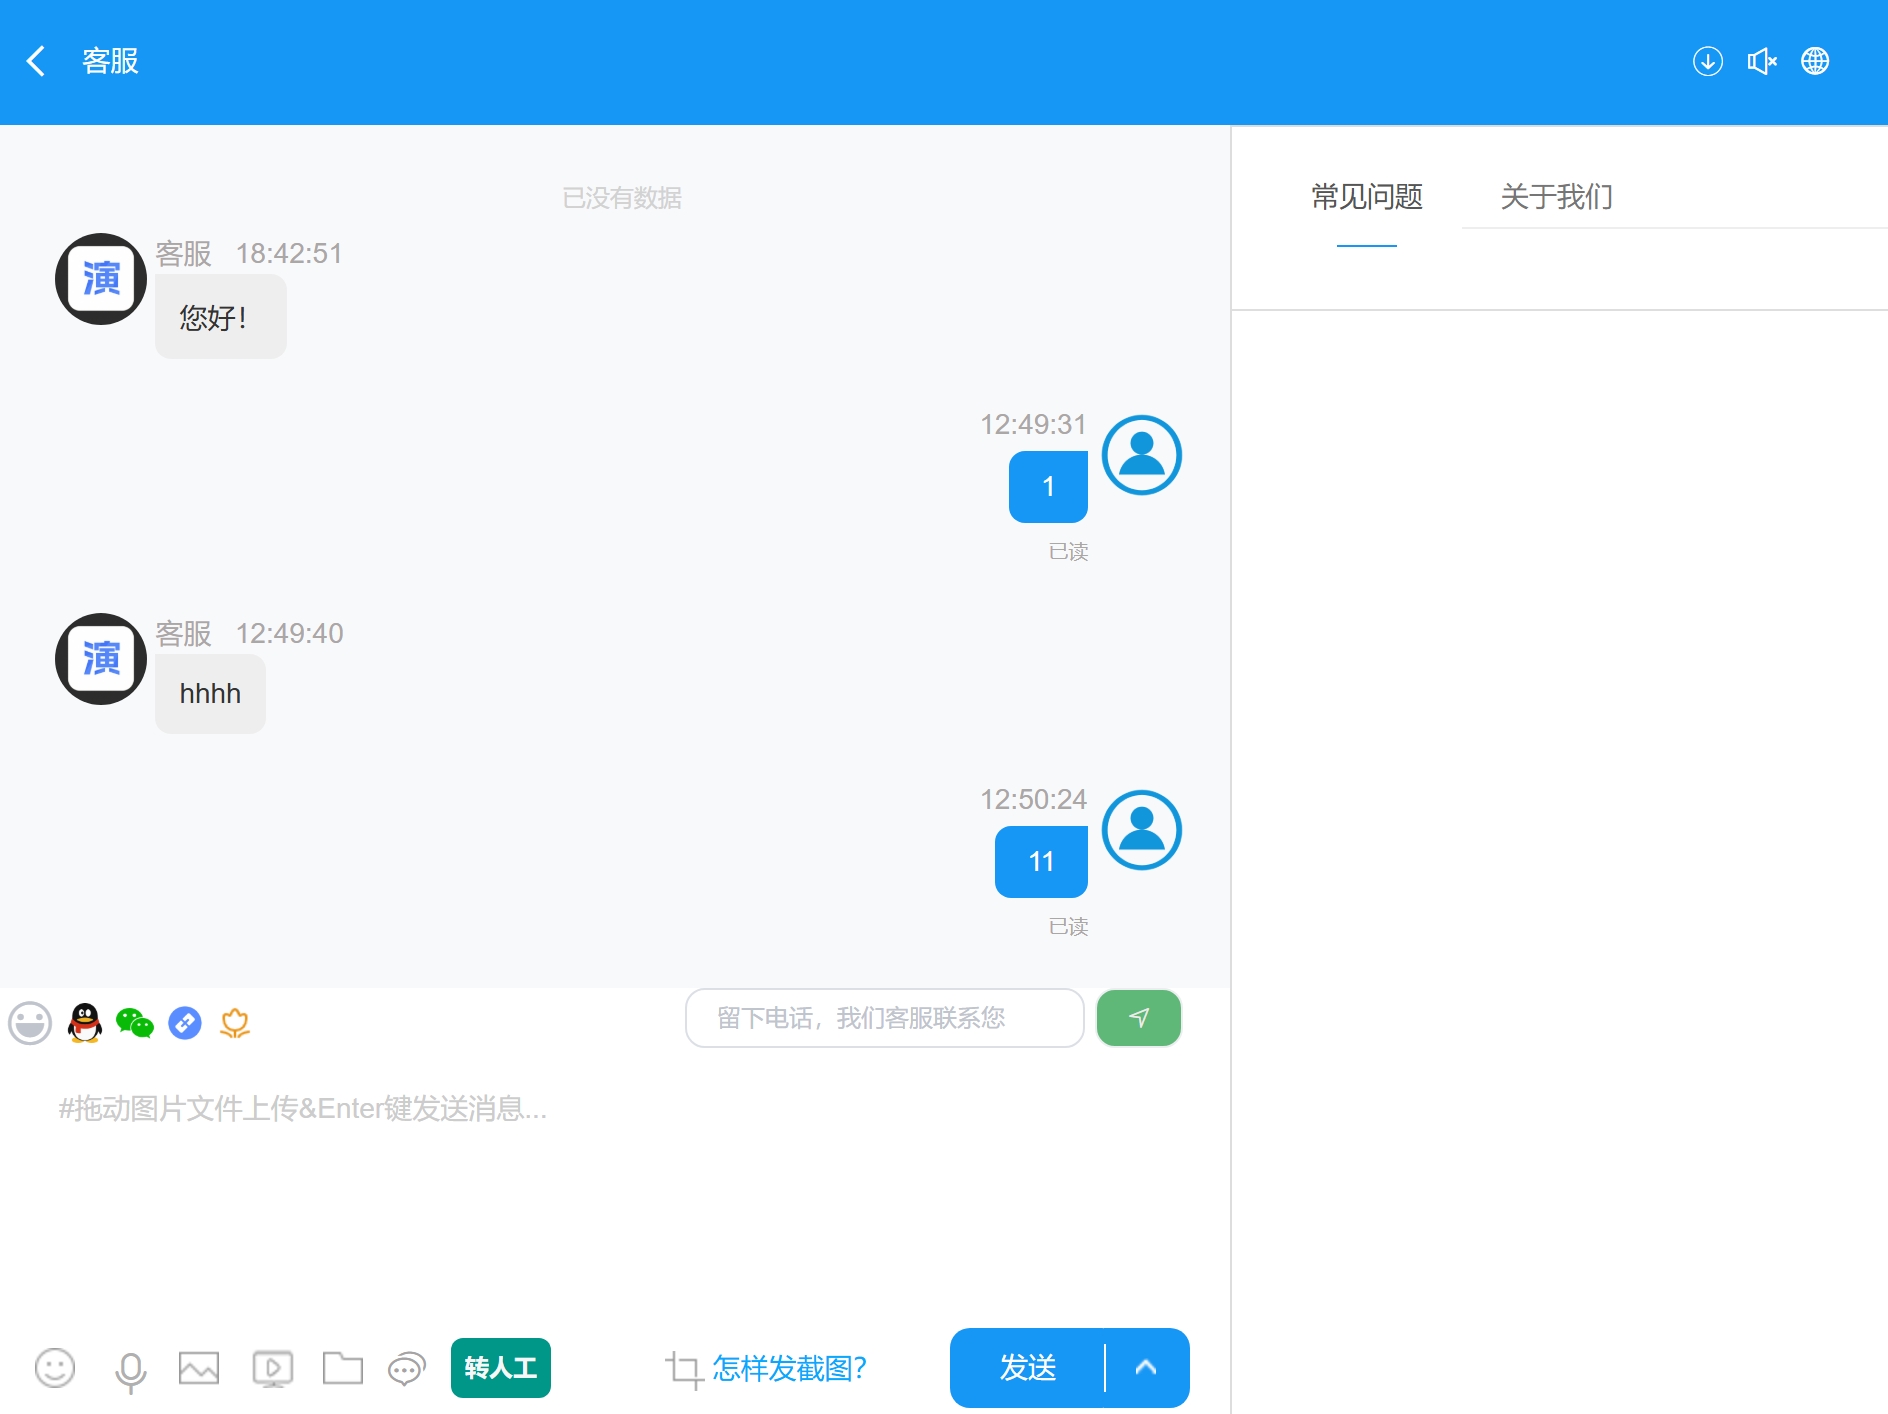Open the emoji picker in bottom toolbar
Image resolution: width=1888 pixels, height=1414 pixels.
55,1368
